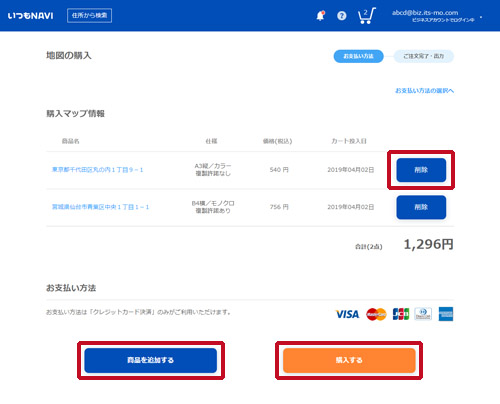Select the Diners Club card logo

tap(423, 314)
